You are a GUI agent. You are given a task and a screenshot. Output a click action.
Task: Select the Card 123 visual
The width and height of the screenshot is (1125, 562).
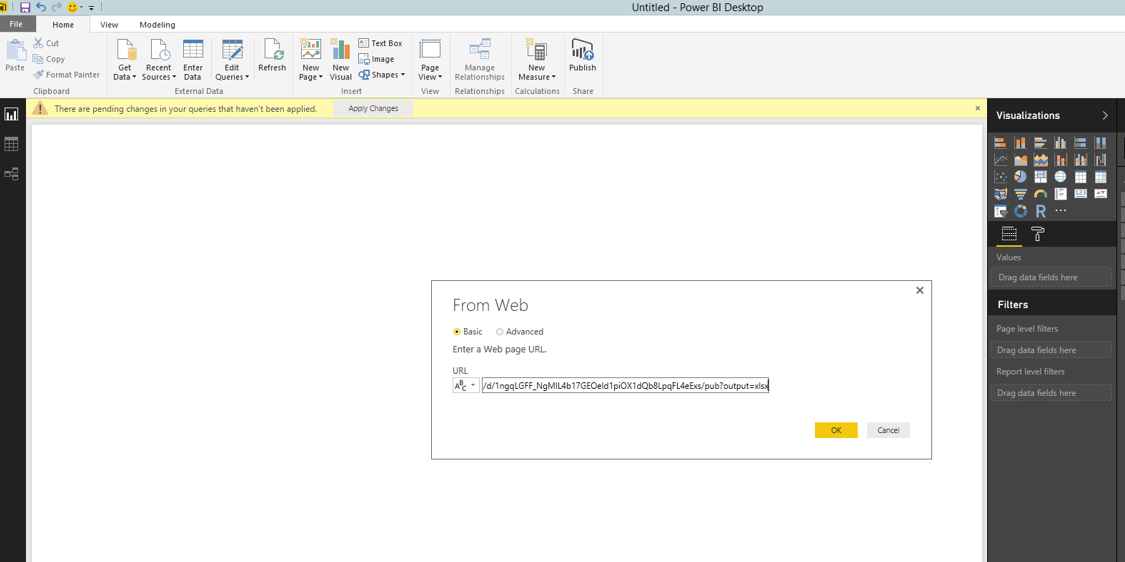(x=1081, y=194)
